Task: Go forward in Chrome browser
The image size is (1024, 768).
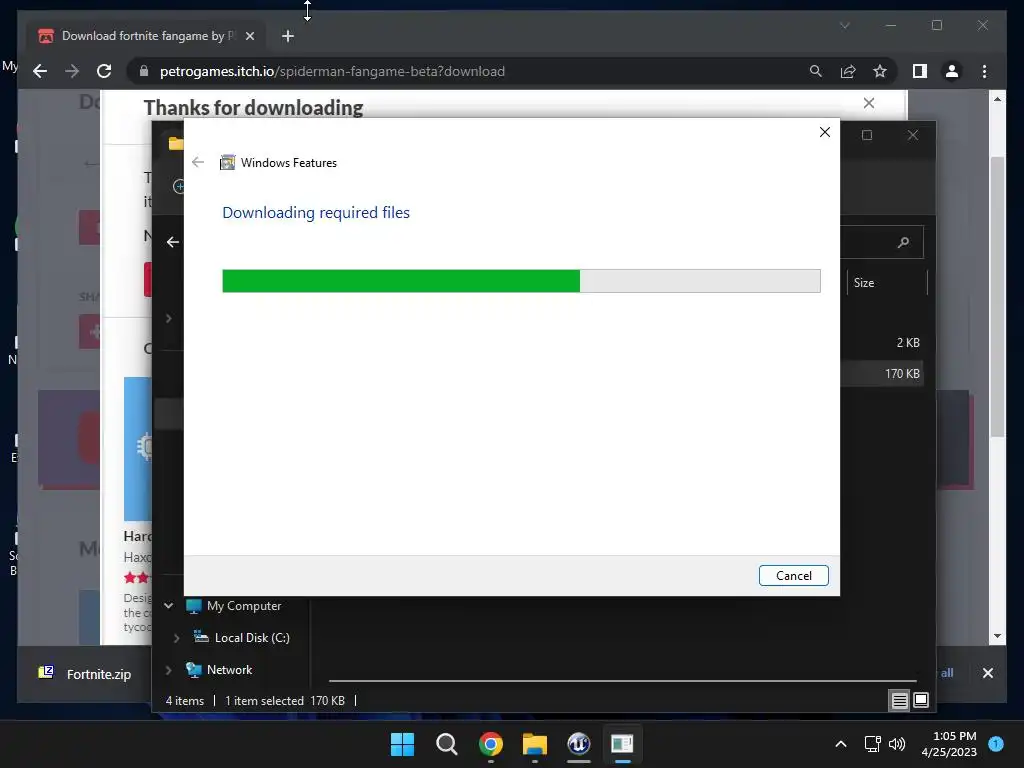Action: [72, 71]
